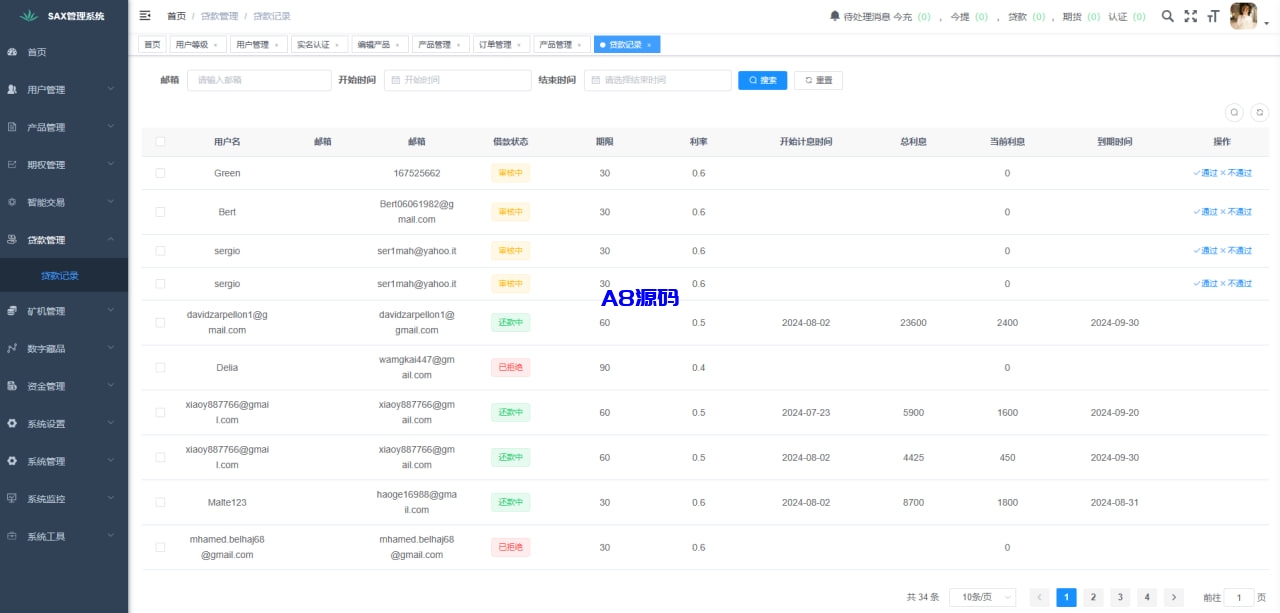1280x613 pixels.
Task: Go to page 2 of results
Action: coord(1093,597)
